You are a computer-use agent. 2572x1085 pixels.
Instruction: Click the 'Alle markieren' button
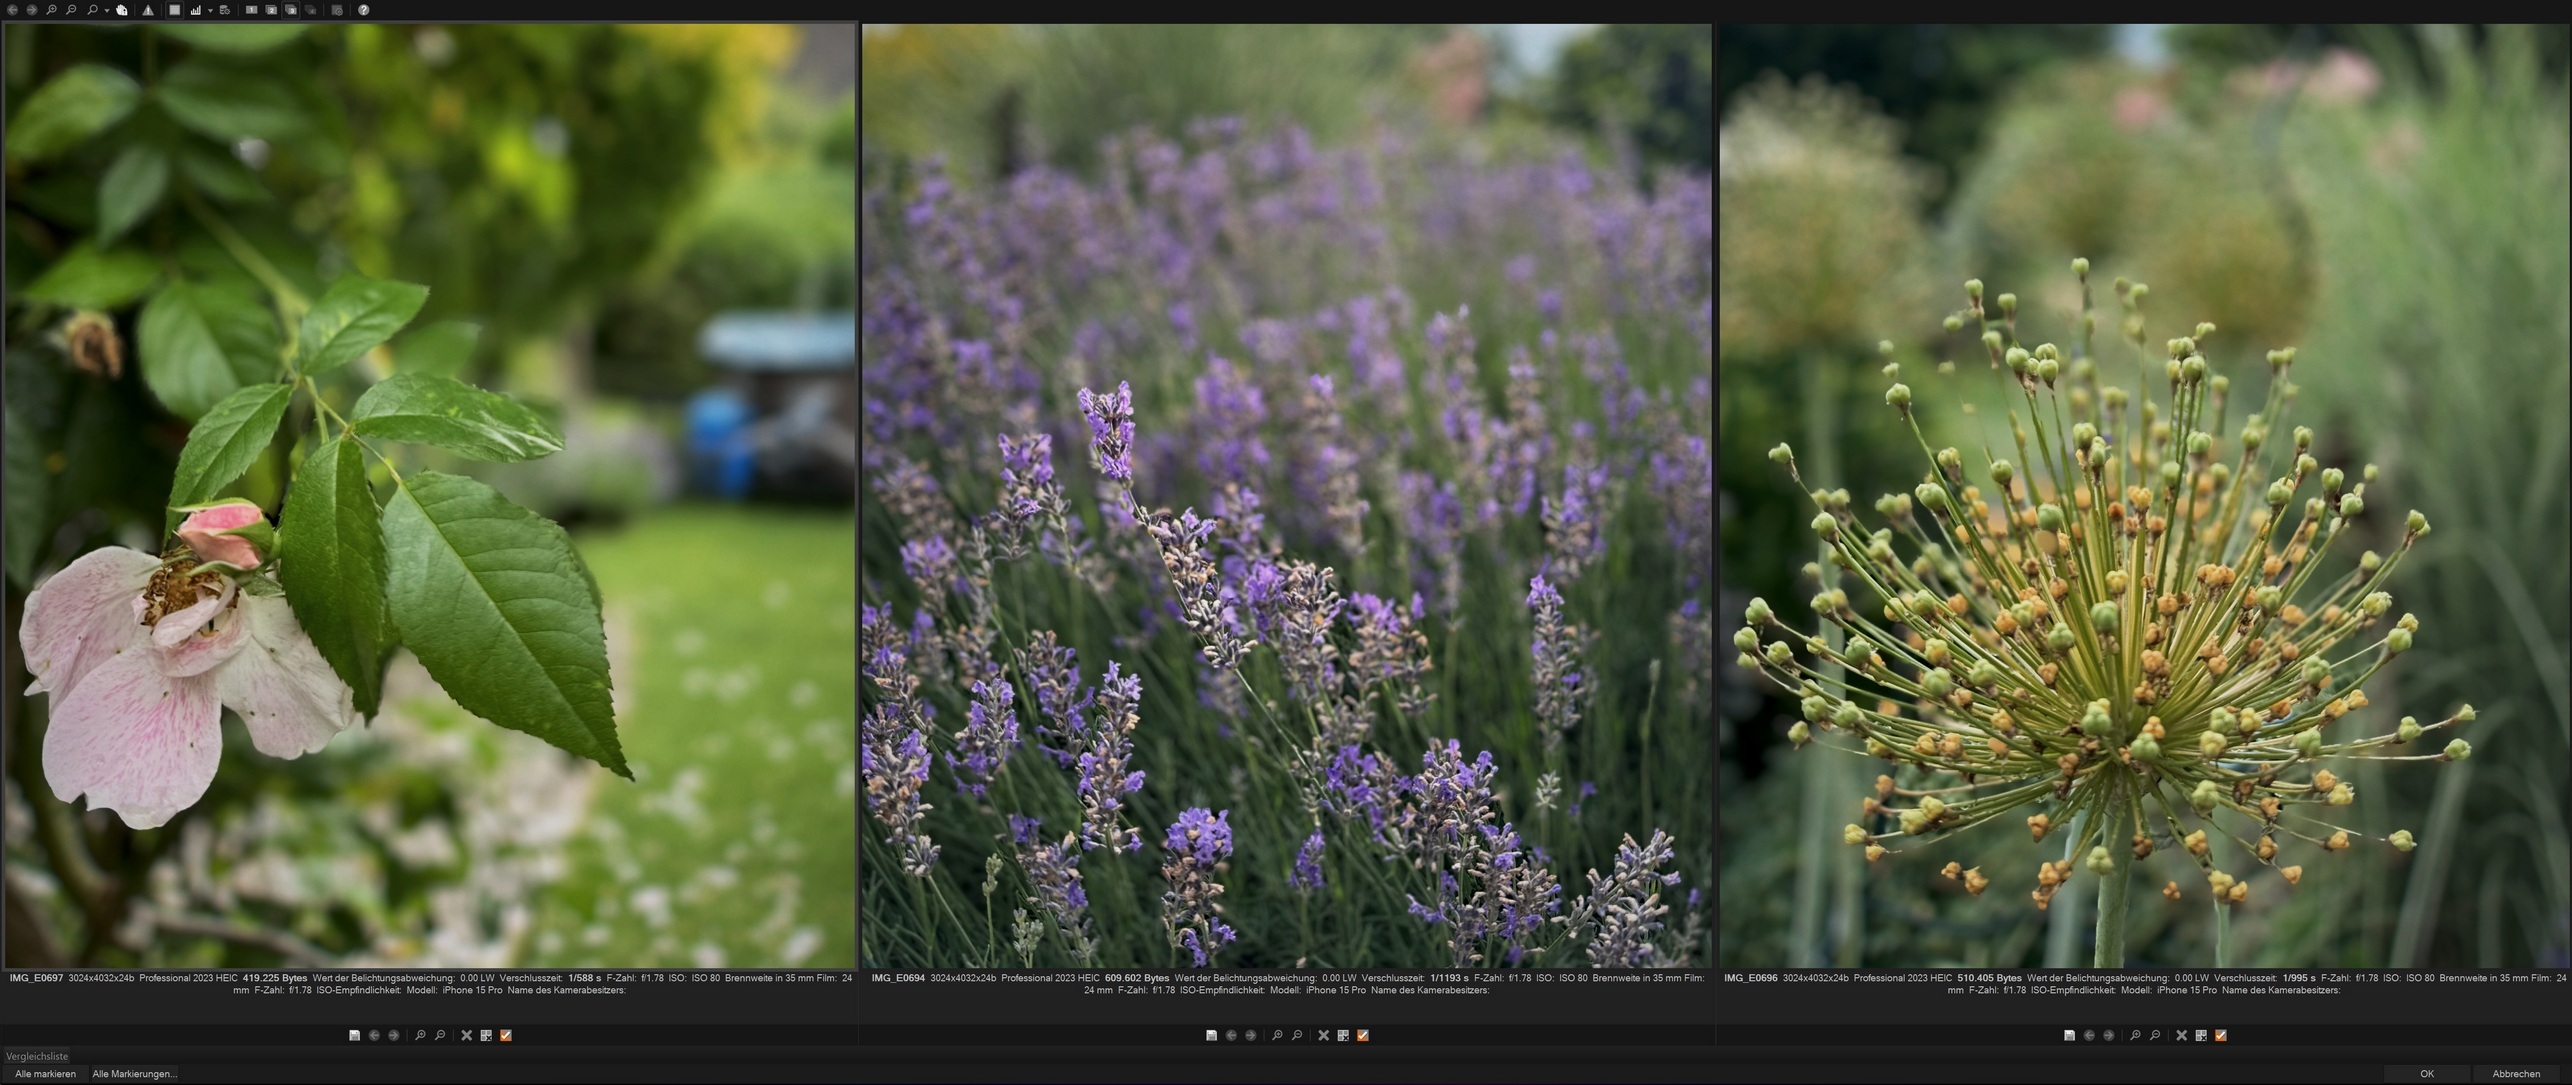click(45, 1074)
